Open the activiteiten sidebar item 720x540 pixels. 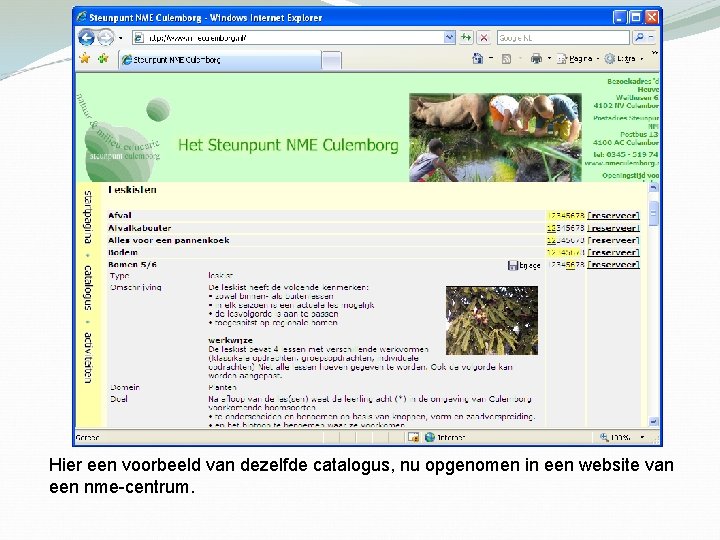click(x=87, y=358)
